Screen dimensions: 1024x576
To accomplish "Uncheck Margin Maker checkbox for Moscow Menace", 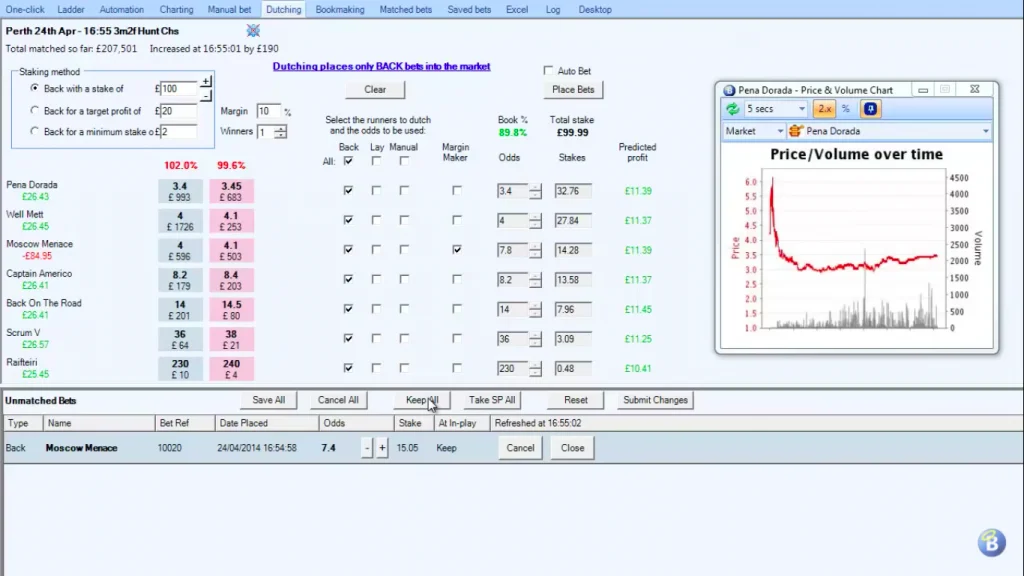I will tap(456, 249).
